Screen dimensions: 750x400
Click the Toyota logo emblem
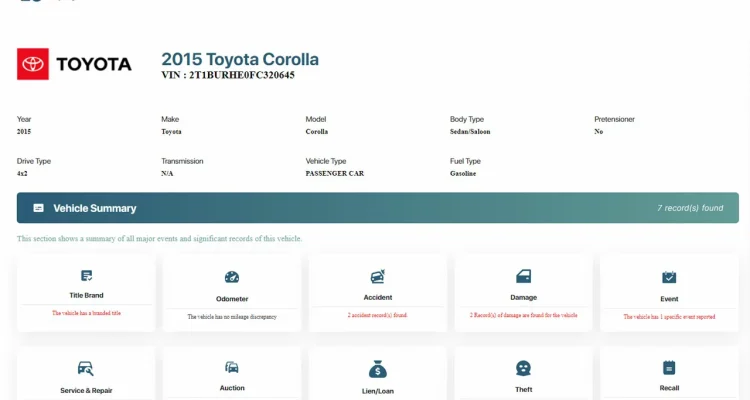click(33, 64)
